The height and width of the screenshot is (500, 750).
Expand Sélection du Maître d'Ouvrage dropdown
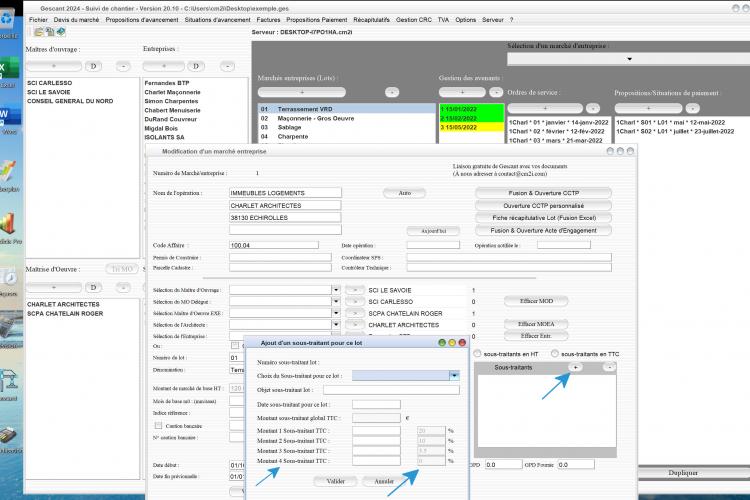pos(336,290)
